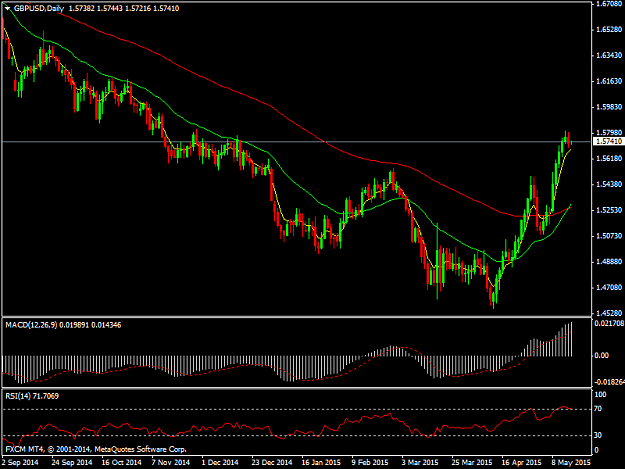
Task: Click the 1.65280 price axis label
Action: [x=609, y=29]
